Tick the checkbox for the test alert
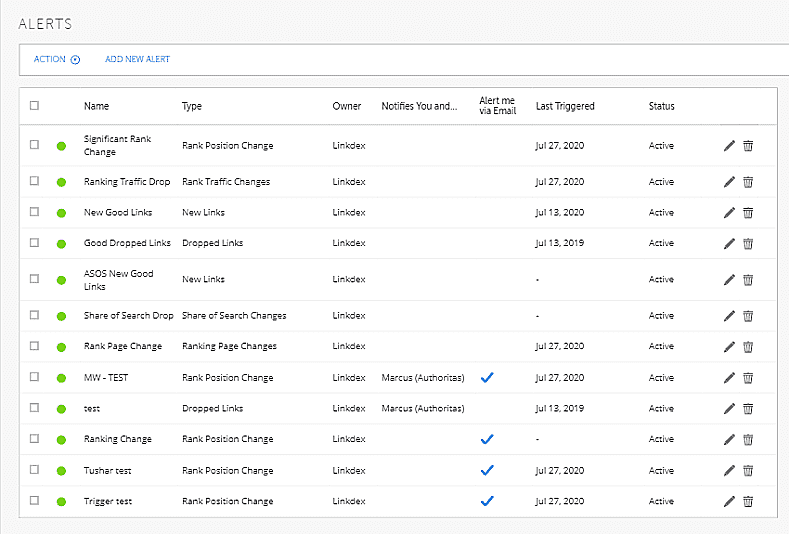The height and width of the screenshot is (534, 789). pyautogui.click(x=34, y=408)
